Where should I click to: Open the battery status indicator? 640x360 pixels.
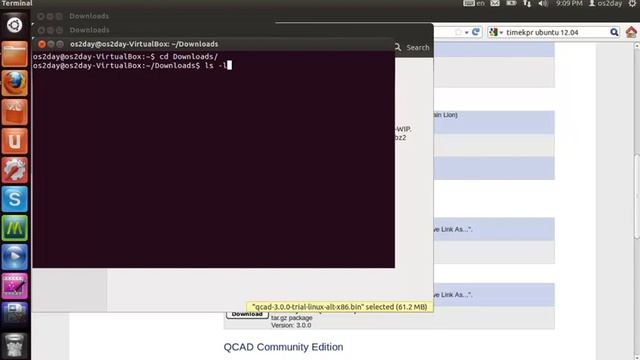511,3
